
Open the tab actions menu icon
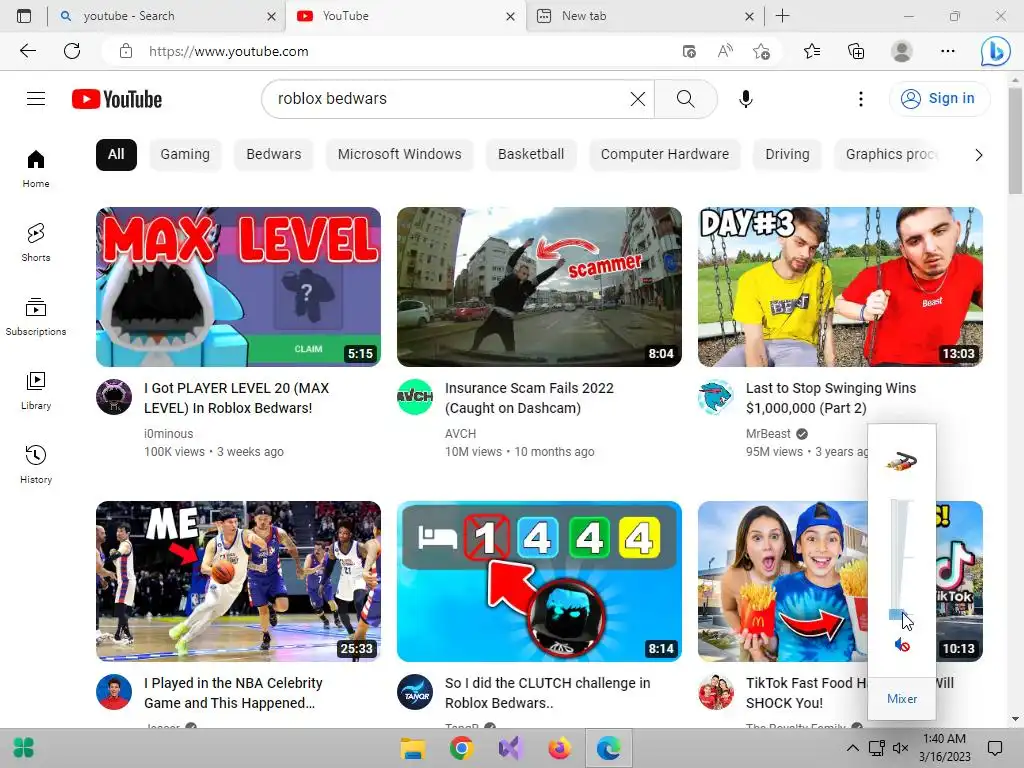click(24, 16)
